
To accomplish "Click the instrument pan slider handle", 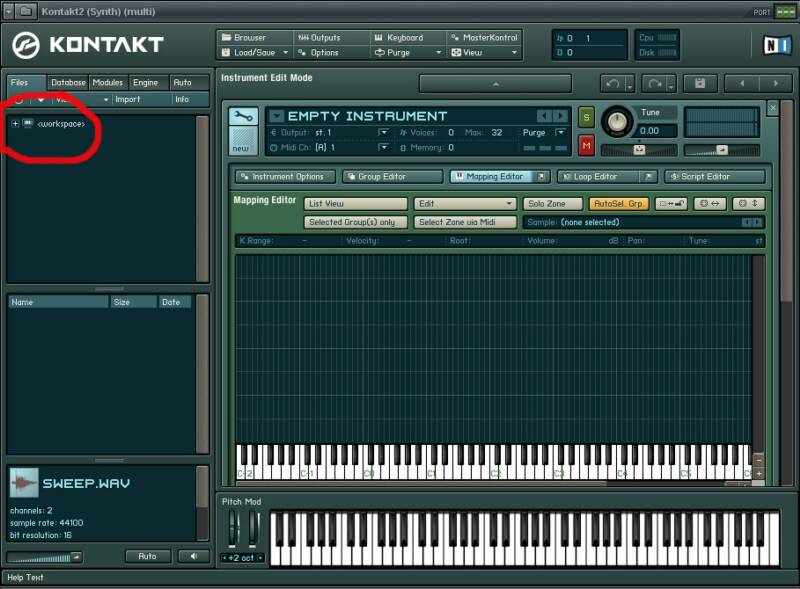I will tap(639, 150).
